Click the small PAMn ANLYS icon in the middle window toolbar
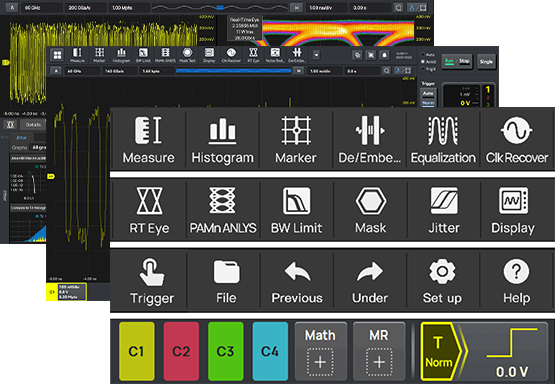 (x=165, y=55)
